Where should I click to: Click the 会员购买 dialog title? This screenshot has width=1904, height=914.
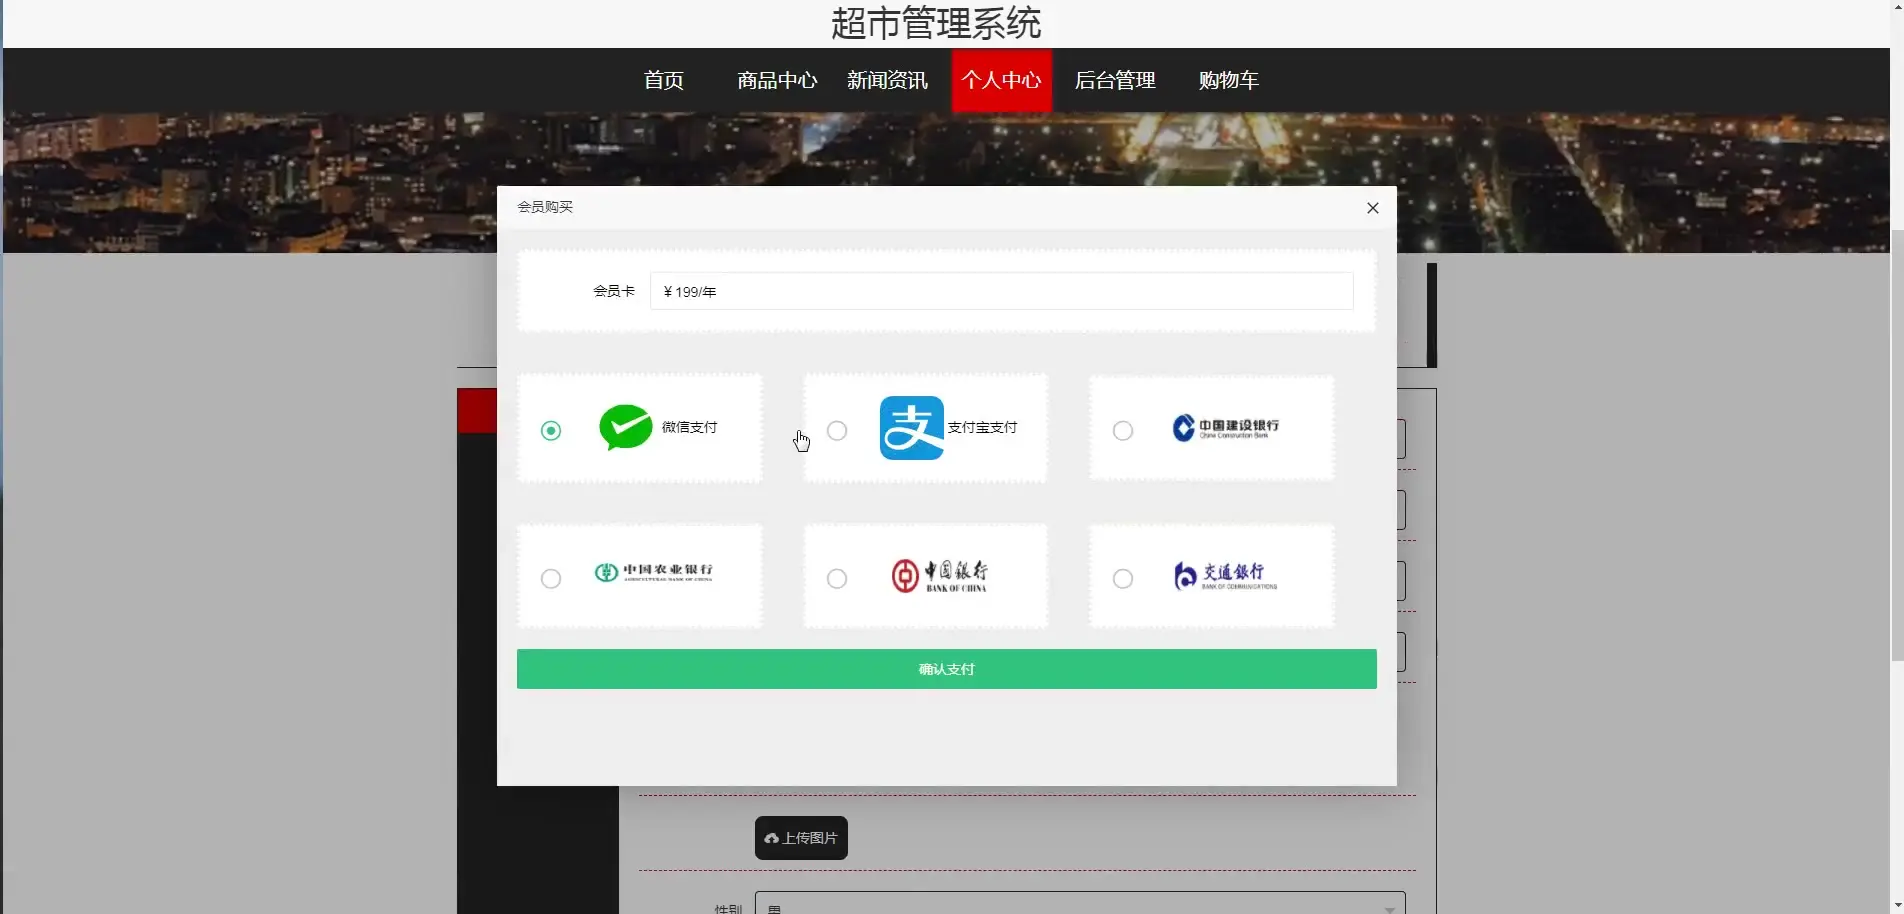pos(545,207)
